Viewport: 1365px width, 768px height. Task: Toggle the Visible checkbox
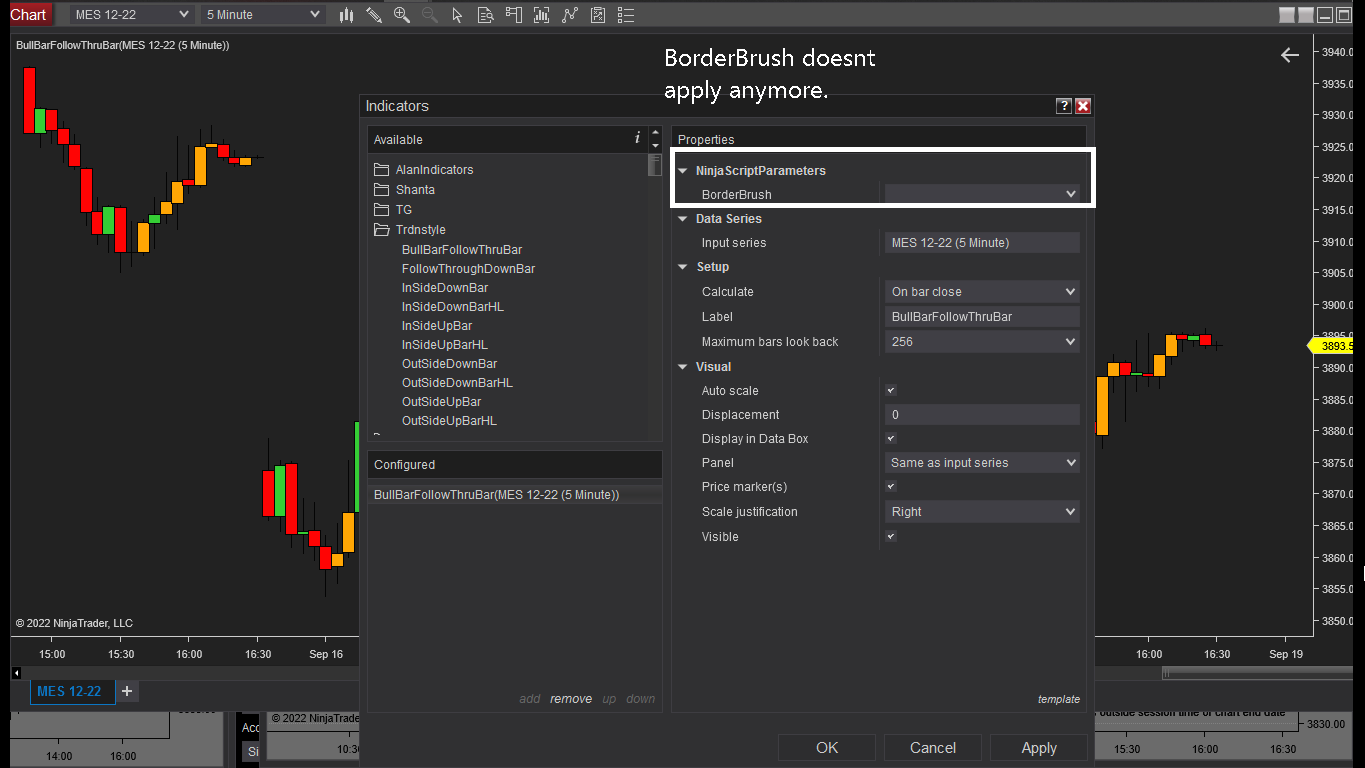(891, 536)
